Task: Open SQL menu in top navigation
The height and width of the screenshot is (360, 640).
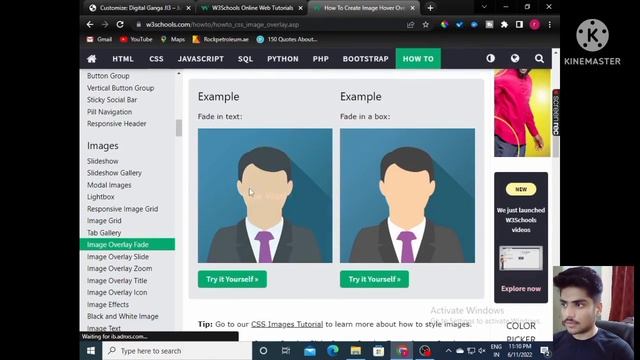Action: 245,59
